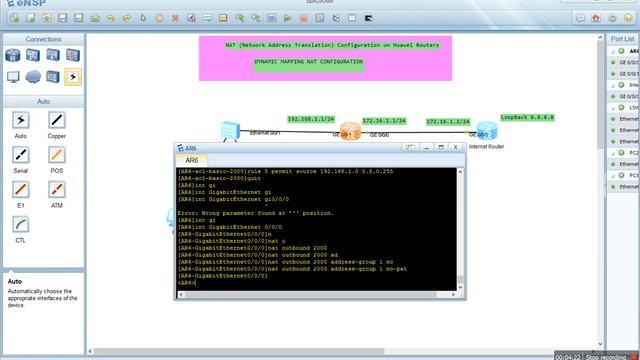
Task: Click the canvas vertical scrollbar up arrow
Action: [x=600, y=38]
